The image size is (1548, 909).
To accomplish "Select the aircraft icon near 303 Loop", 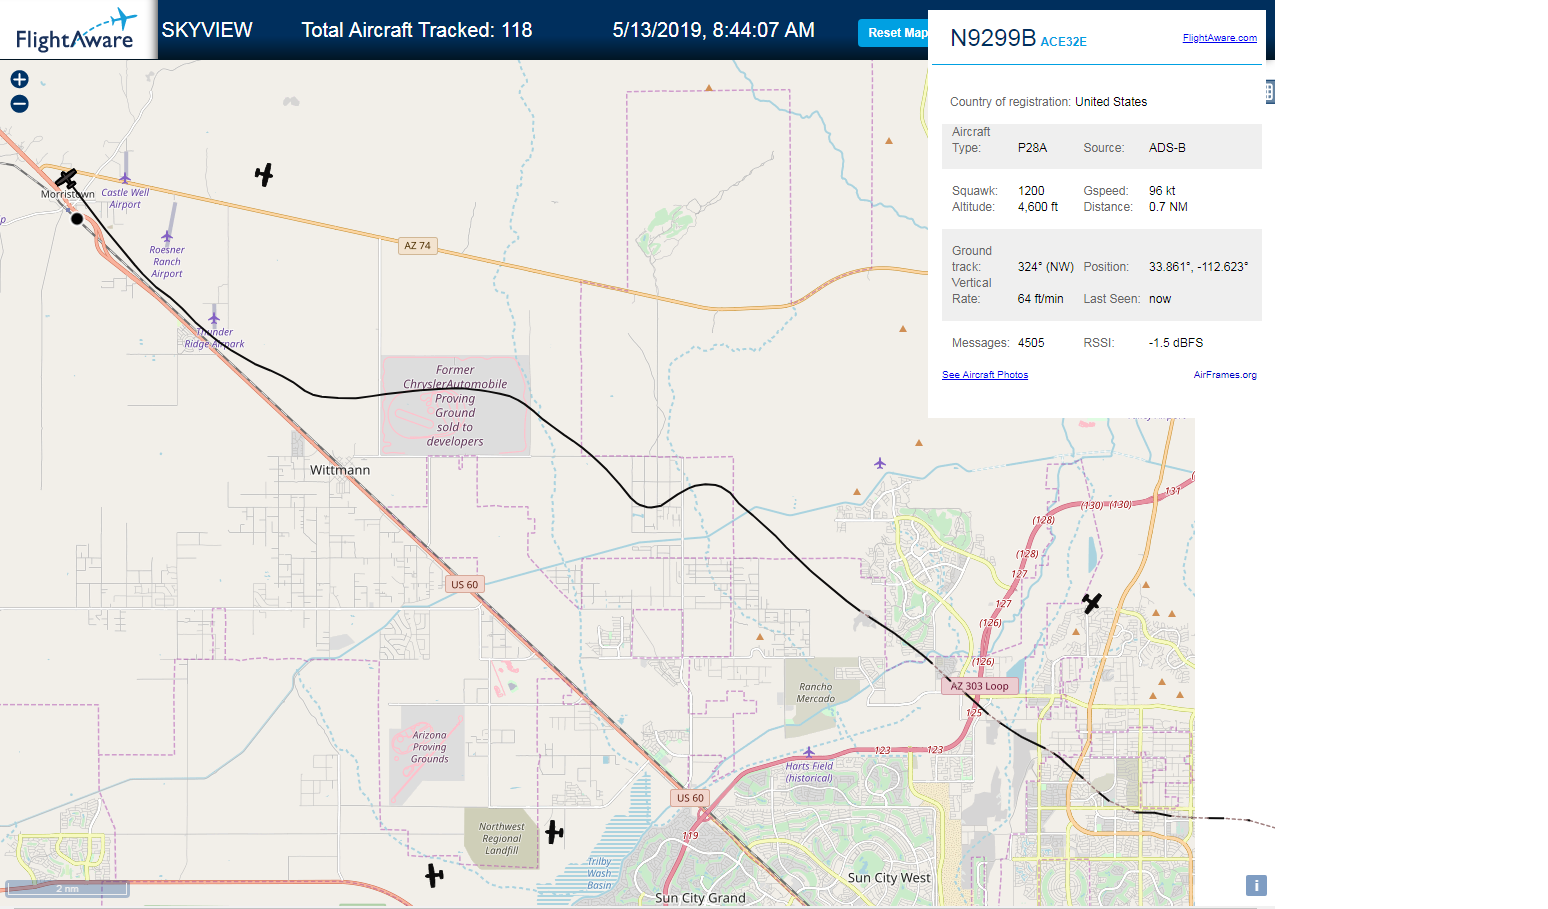I will click(x=1092, y=603).
